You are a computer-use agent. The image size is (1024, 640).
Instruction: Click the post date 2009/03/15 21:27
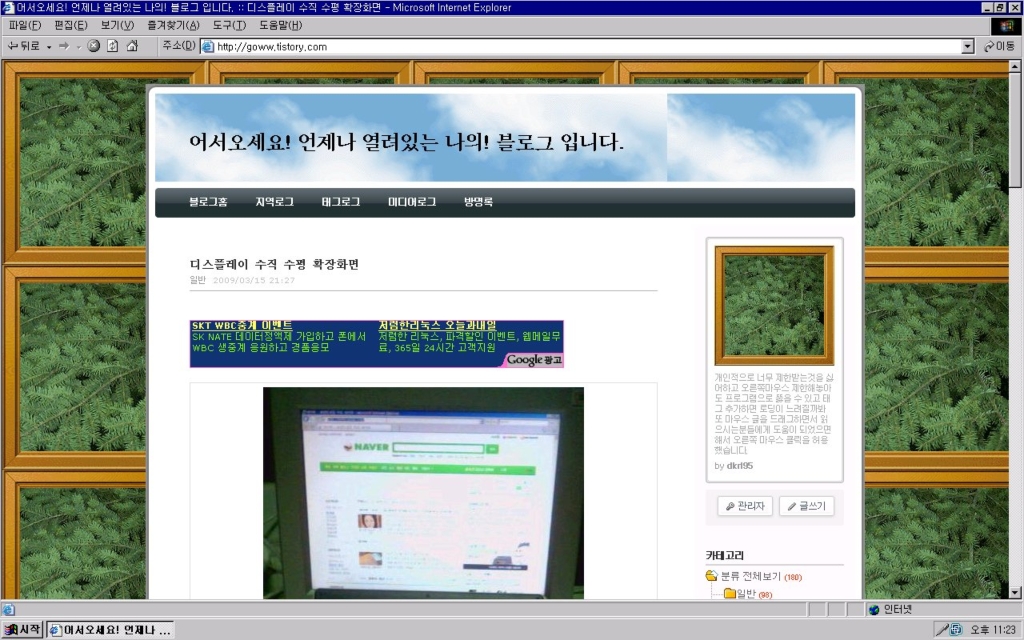pyautogui.click(x=254, y=280)
